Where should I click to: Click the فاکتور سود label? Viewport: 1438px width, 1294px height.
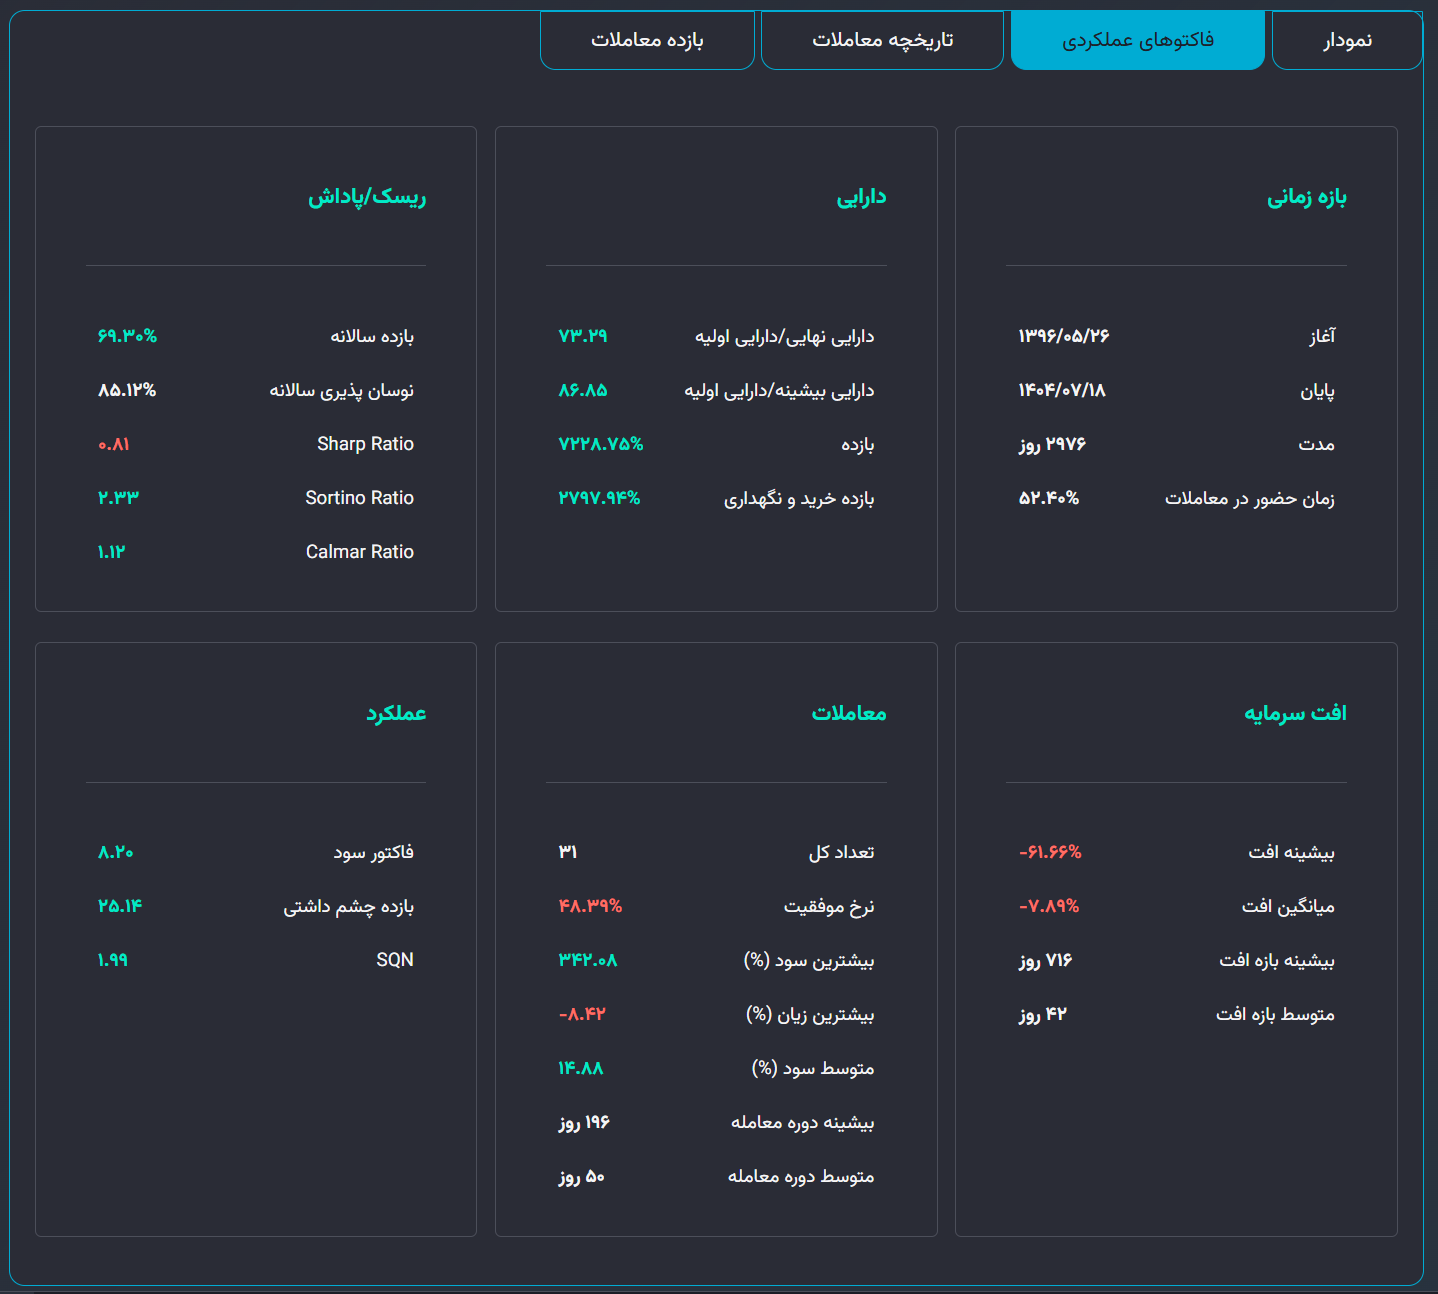click(373, 852)
